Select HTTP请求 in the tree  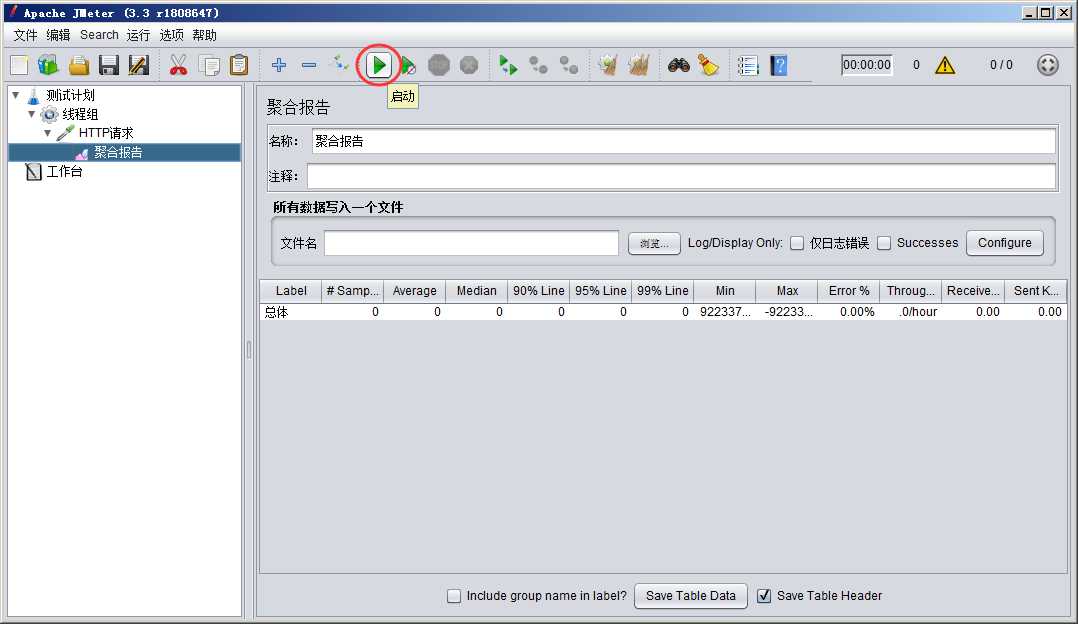pyautogui.click(x=106, y=133)
